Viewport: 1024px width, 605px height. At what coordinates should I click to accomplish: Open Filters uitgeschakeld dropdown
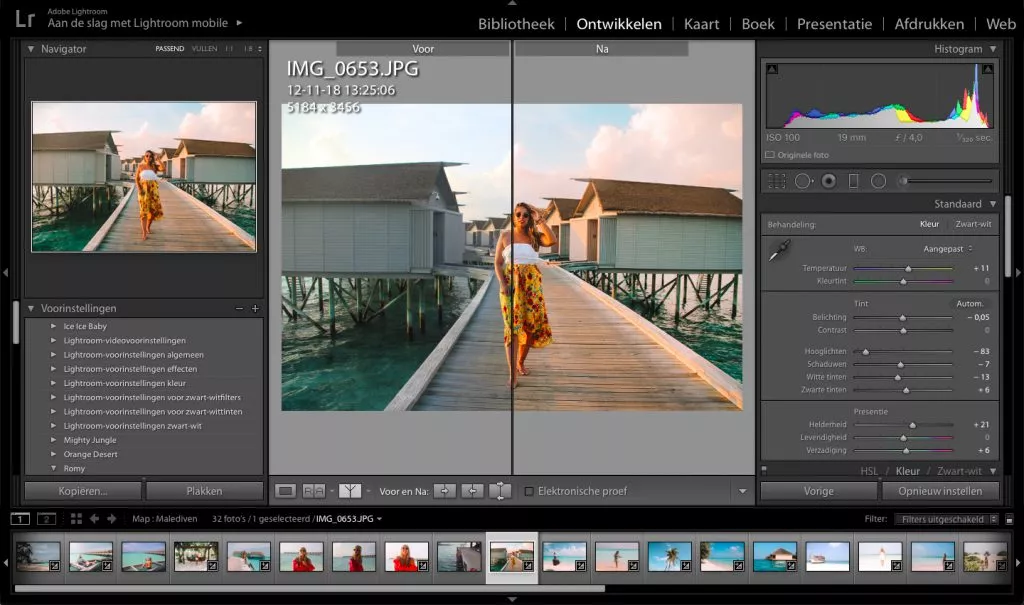(947, 519)
